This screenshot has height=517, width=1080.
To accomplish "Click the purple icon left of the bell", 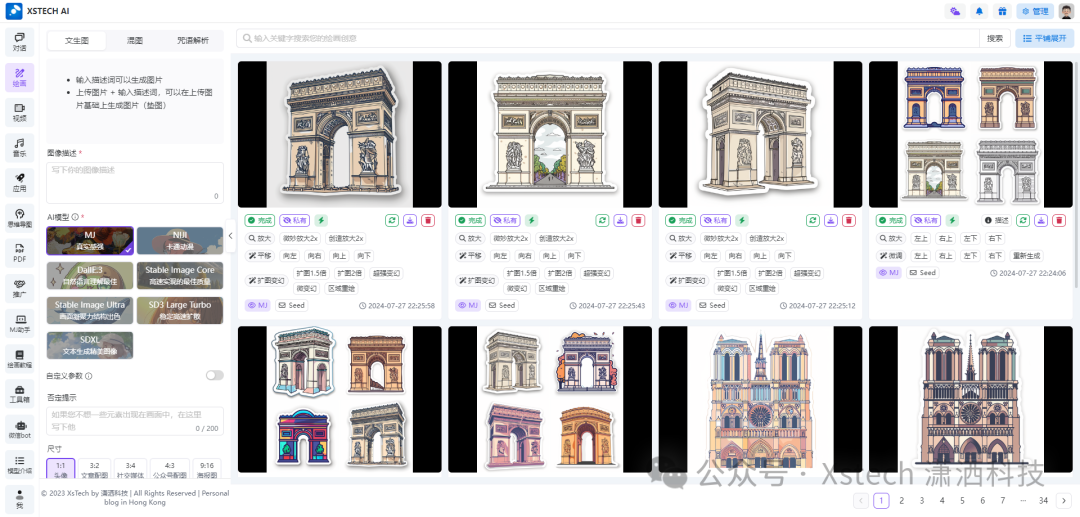I will coord(955,11).
